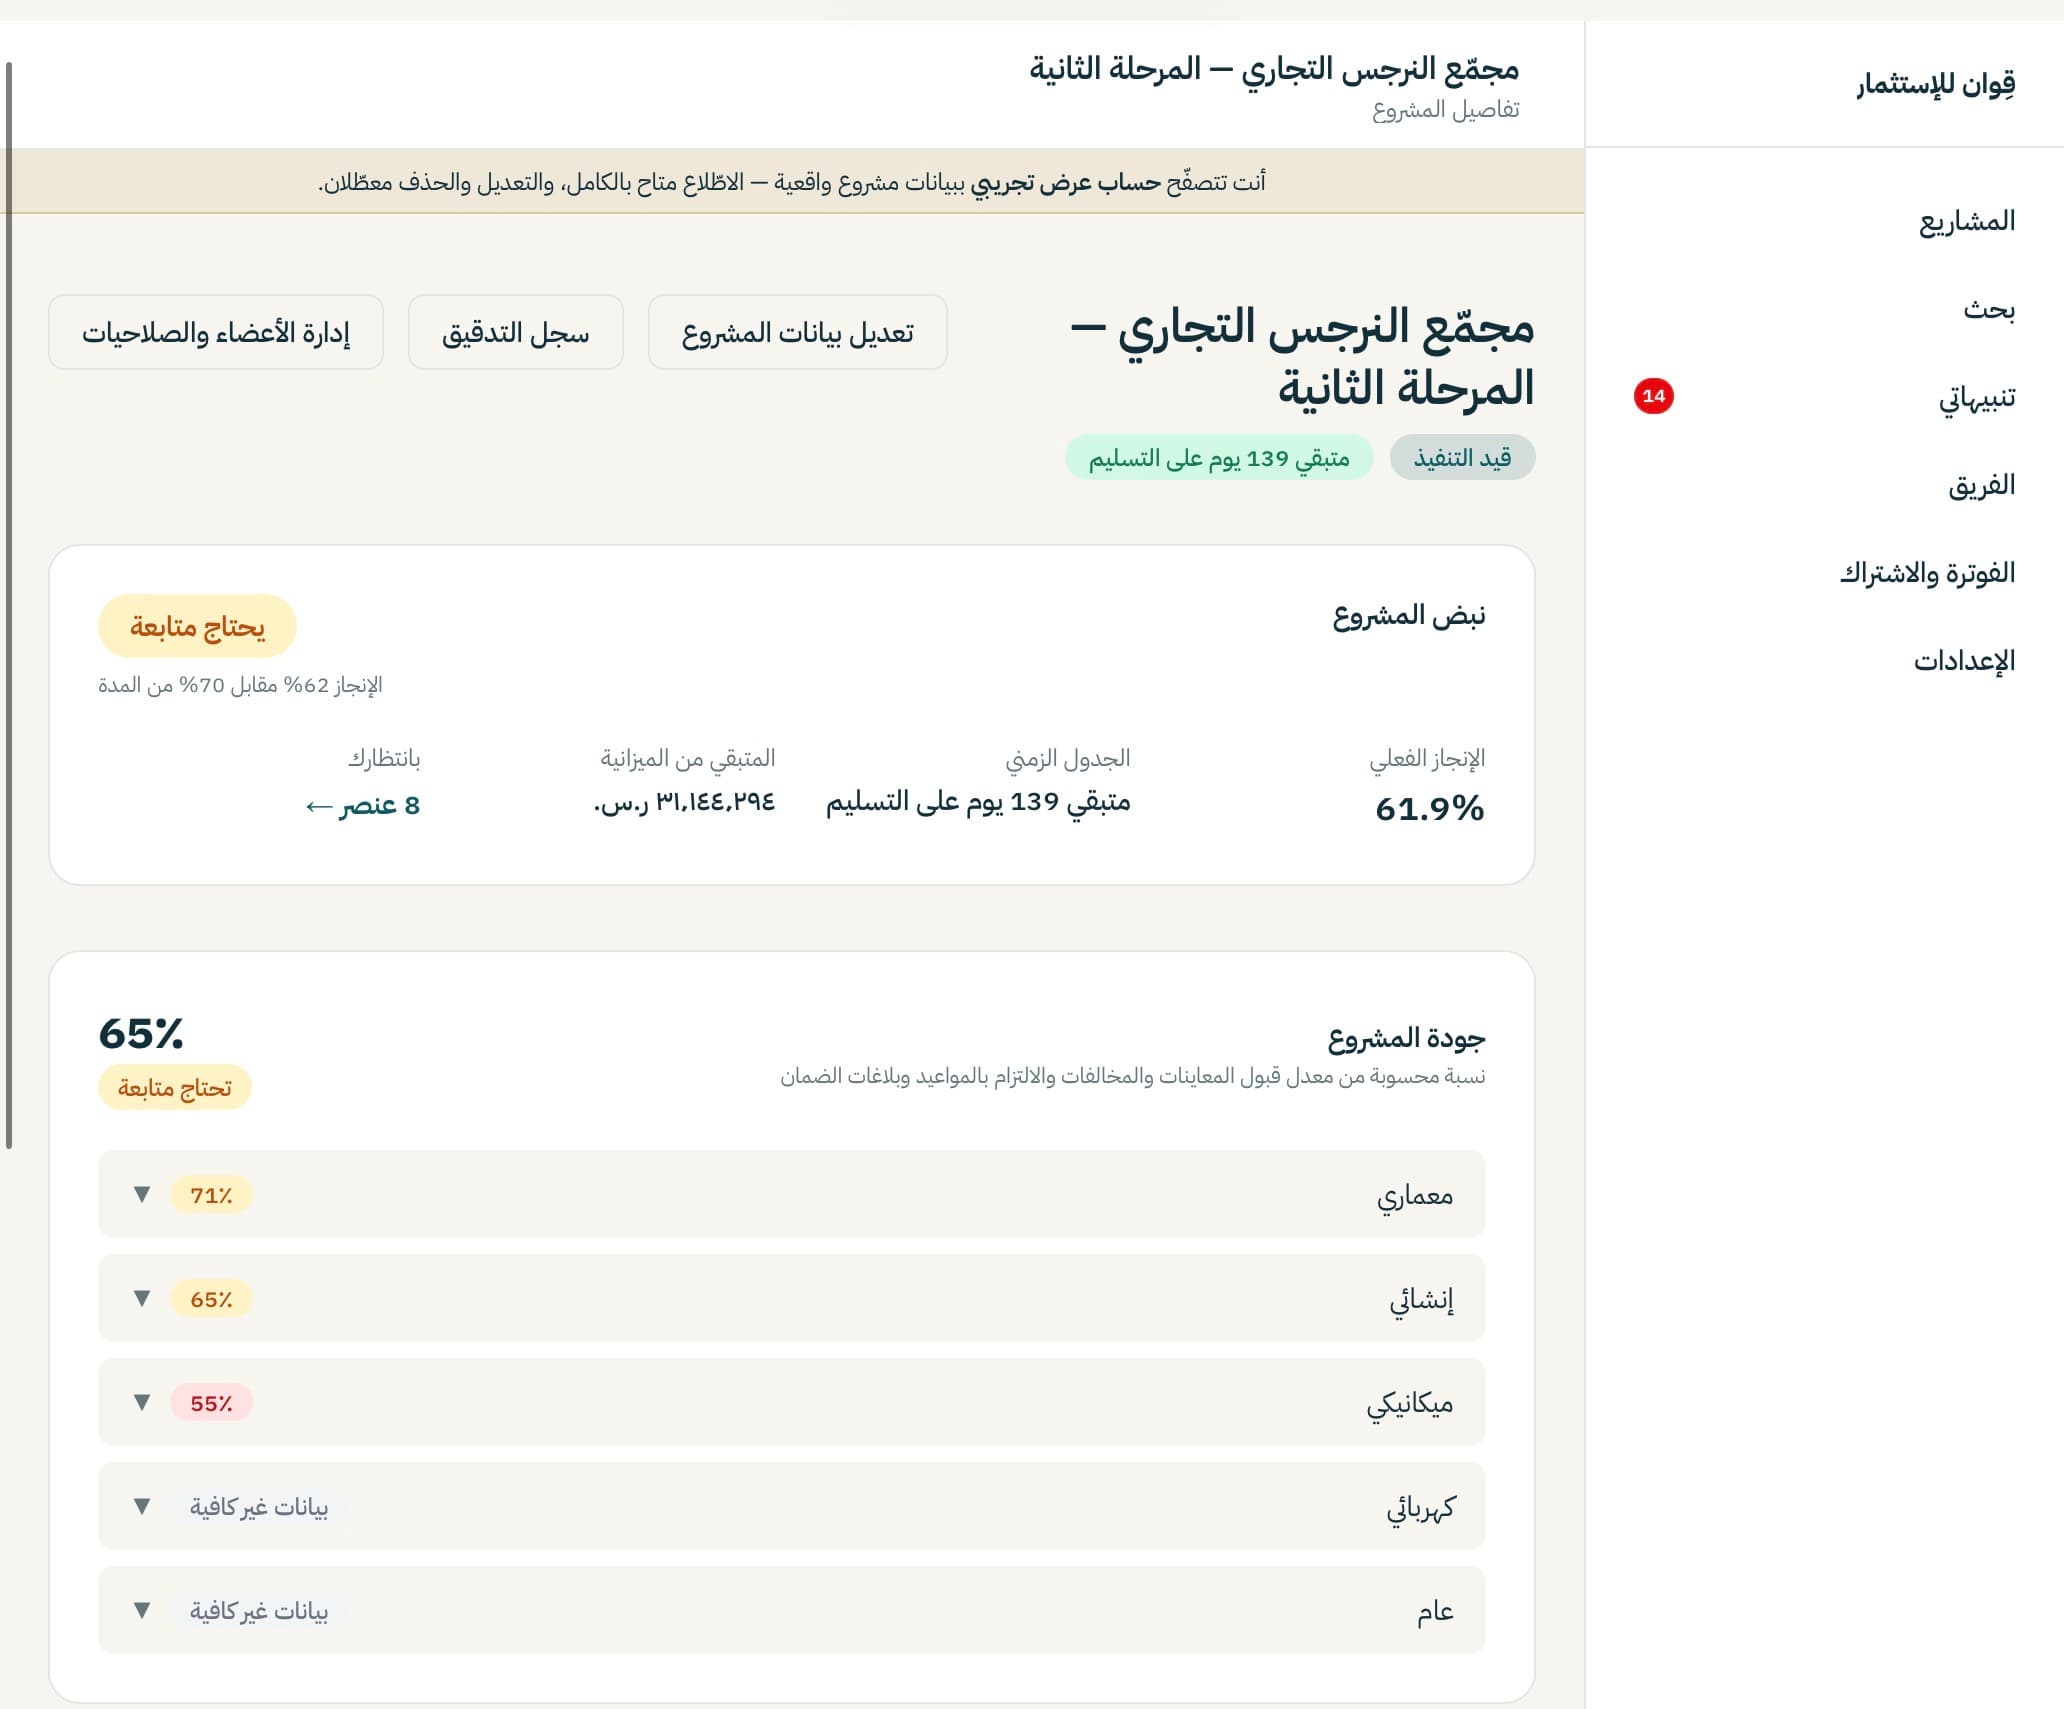Click green متبقي 139 يوم chip

pyautogui.click(x=1219, y=458)
